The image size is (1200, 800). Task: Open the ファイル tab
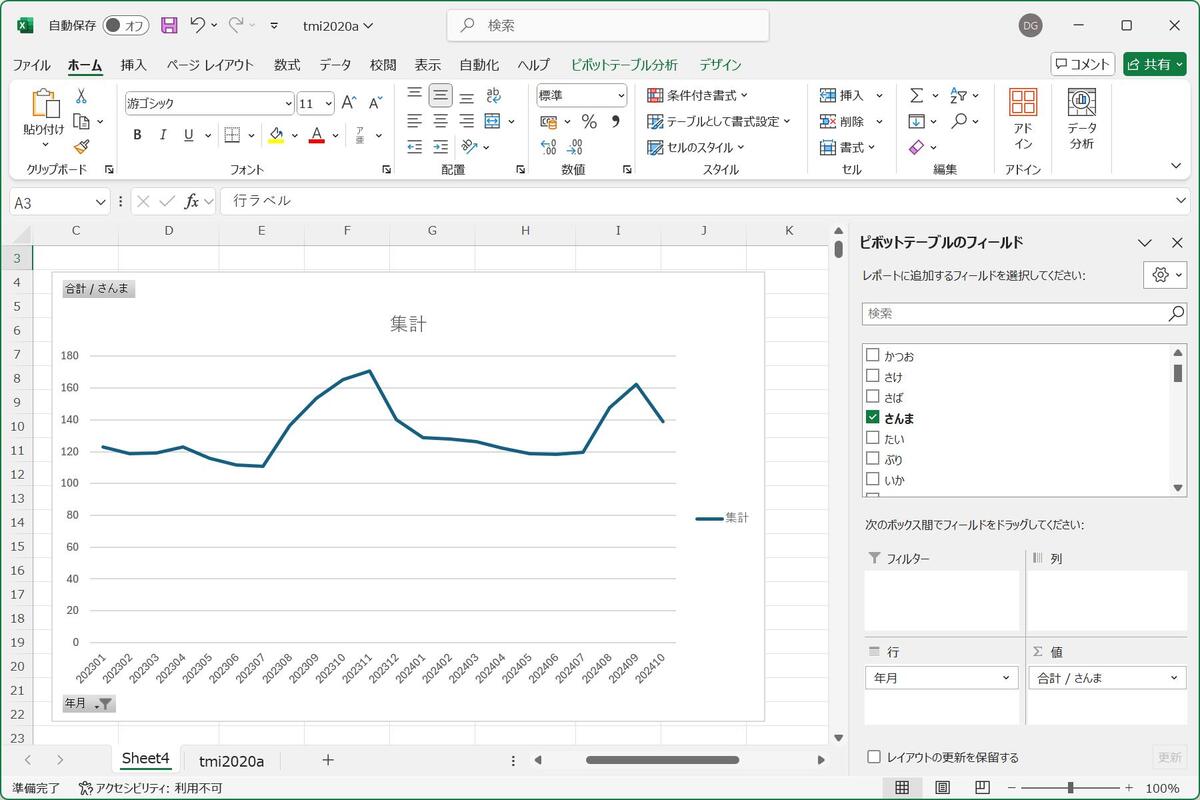tap(31, 65)
